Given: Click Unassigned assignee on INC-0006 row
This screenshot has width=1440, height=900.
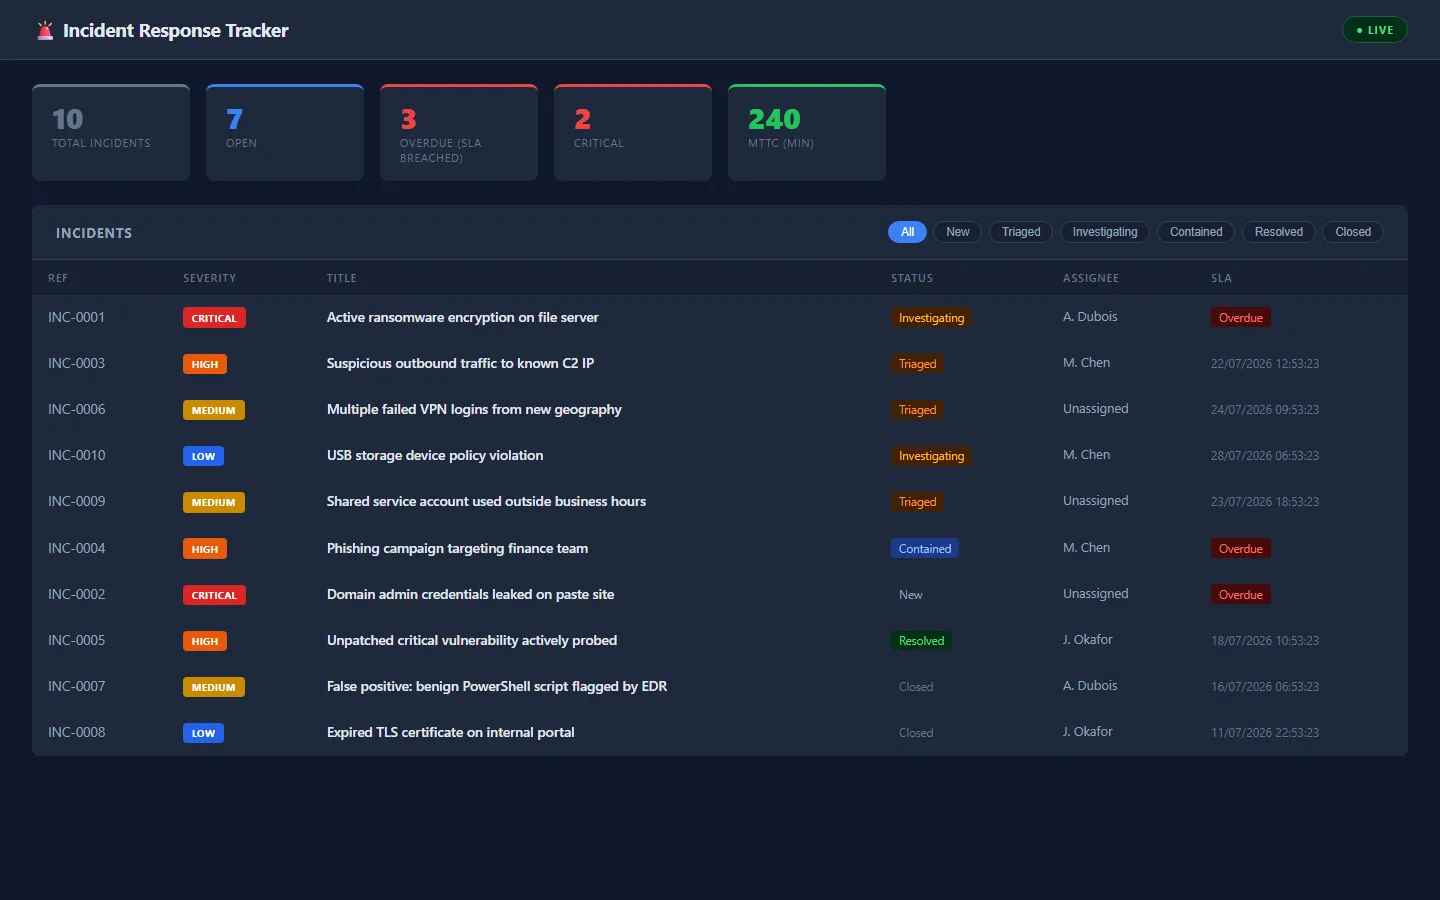Looking at the screenshot, I should [1095, 408].
